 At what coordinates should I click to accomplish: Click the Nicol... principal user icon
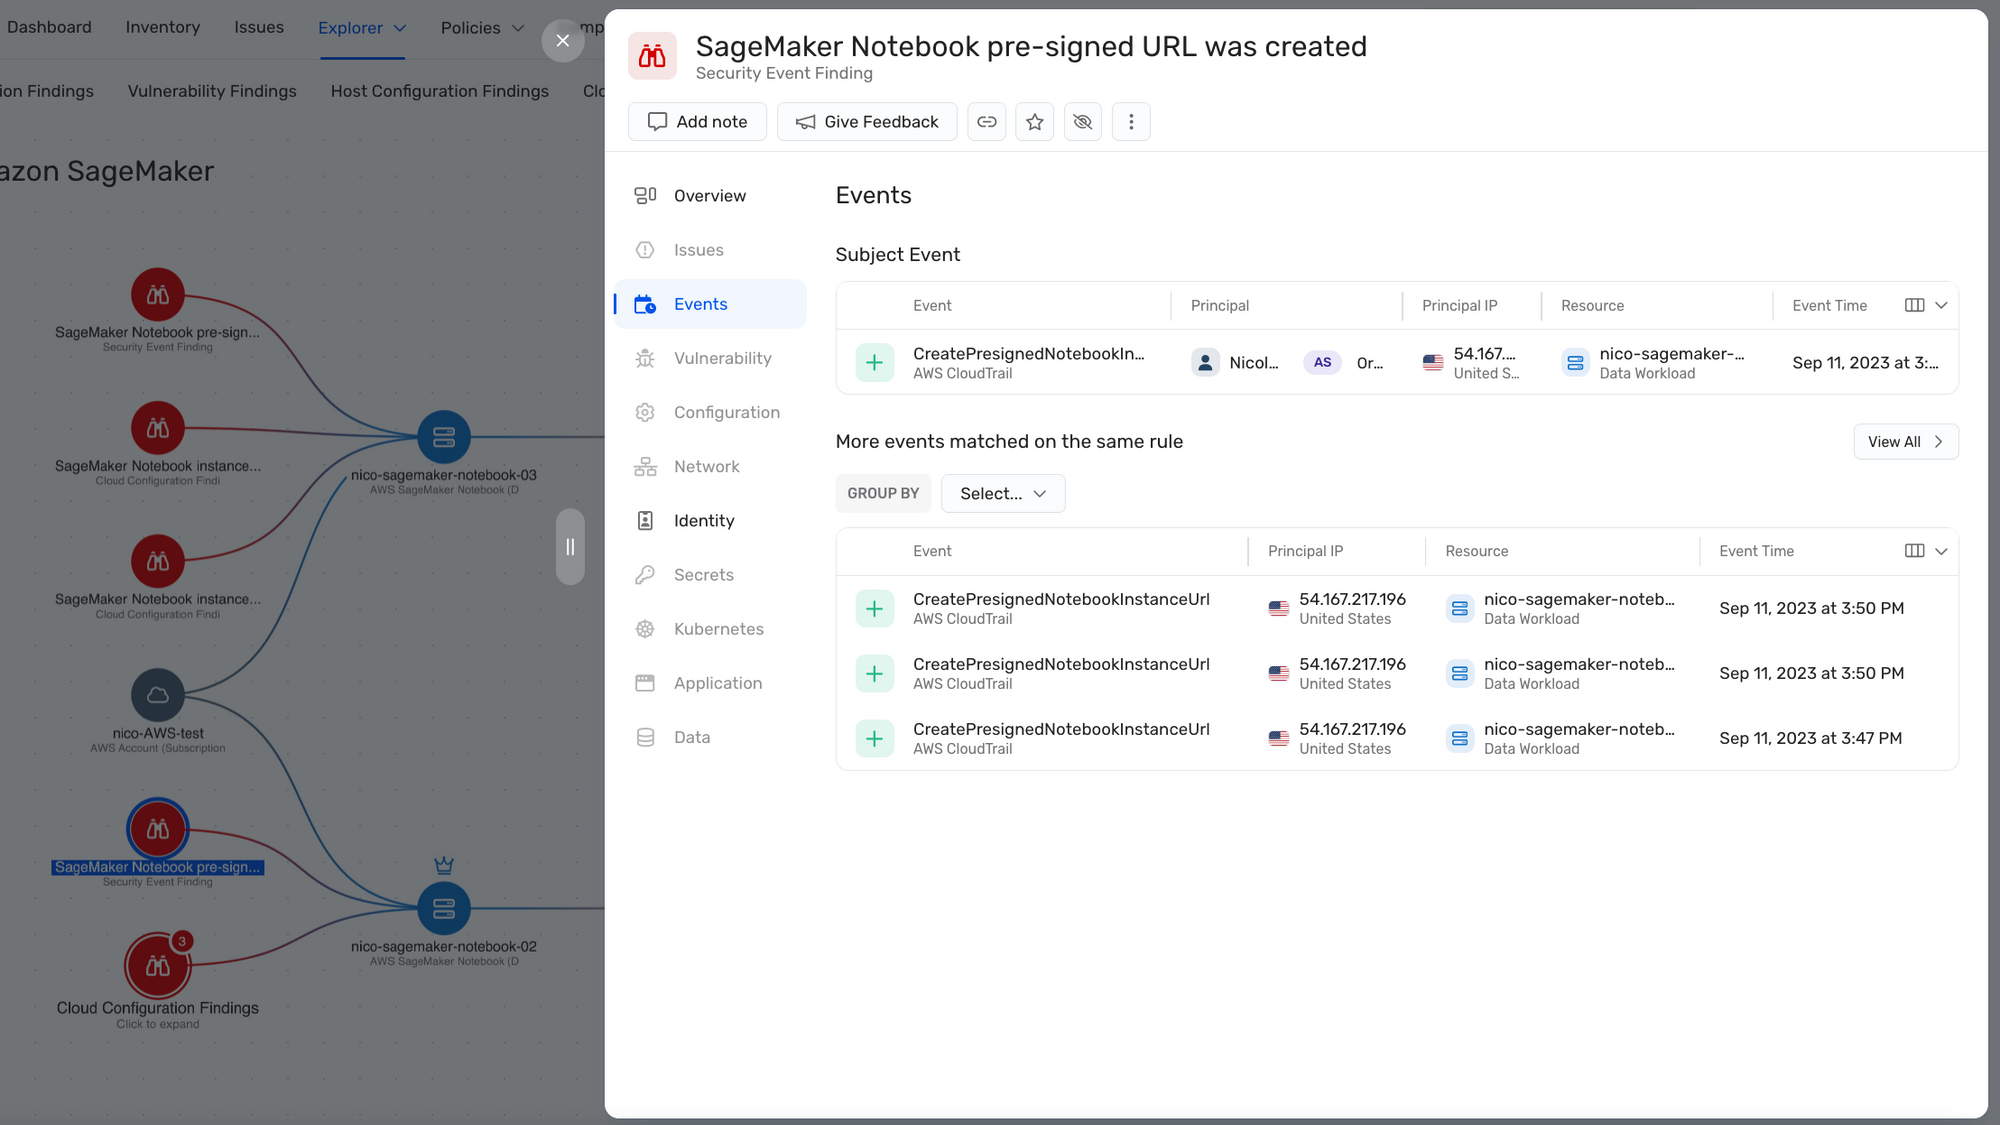(1206, 363)
